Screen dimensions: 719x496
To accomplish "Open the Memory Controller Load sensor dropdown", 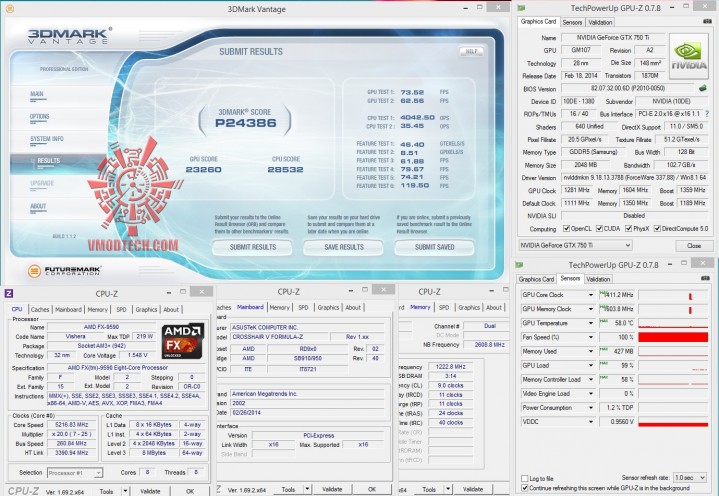I will point(591,380).
